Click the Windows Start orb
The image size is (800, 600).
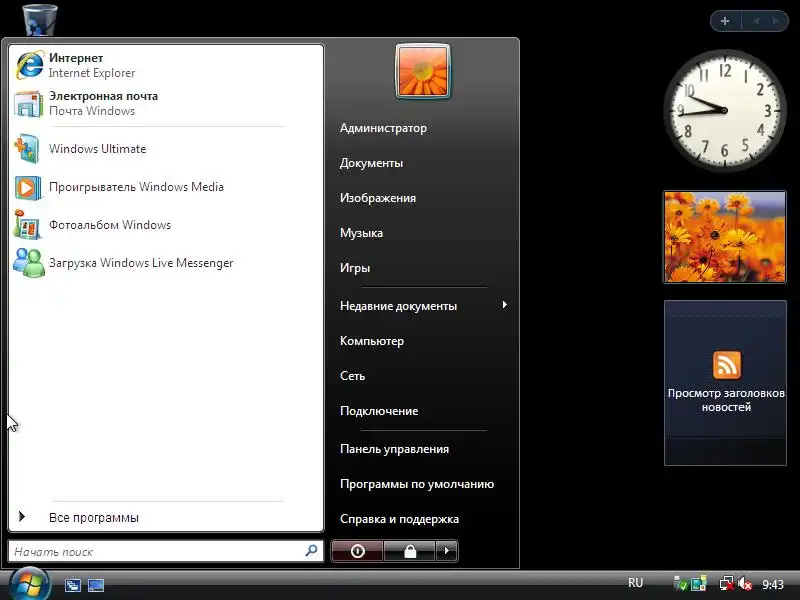[x=30, y=584]
